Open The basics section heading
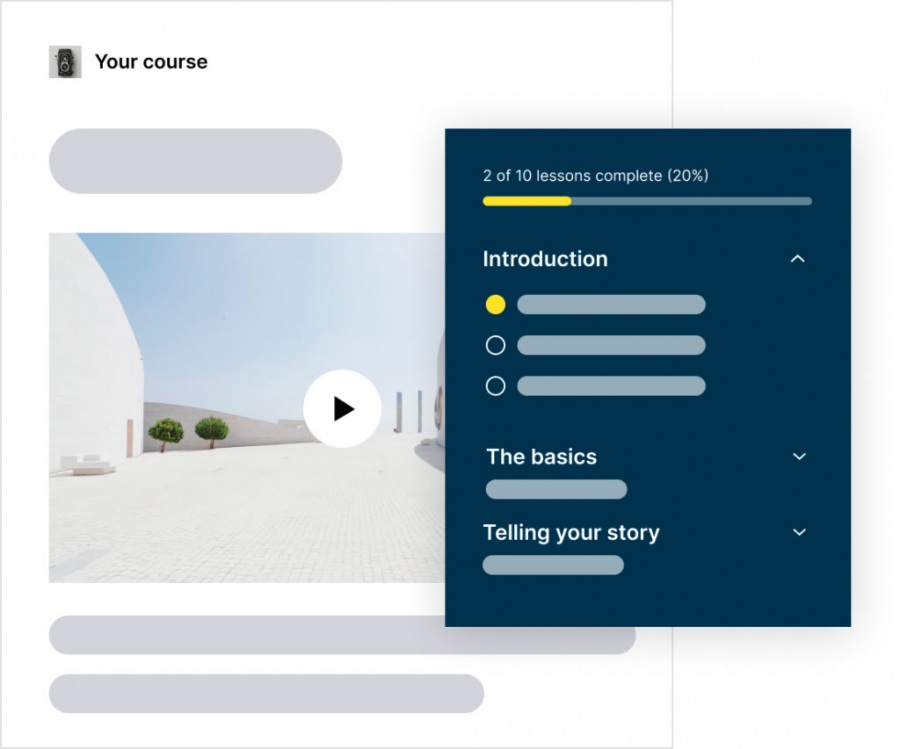The image size is (900, 749). pyautogui.click(x=541, y=457)
